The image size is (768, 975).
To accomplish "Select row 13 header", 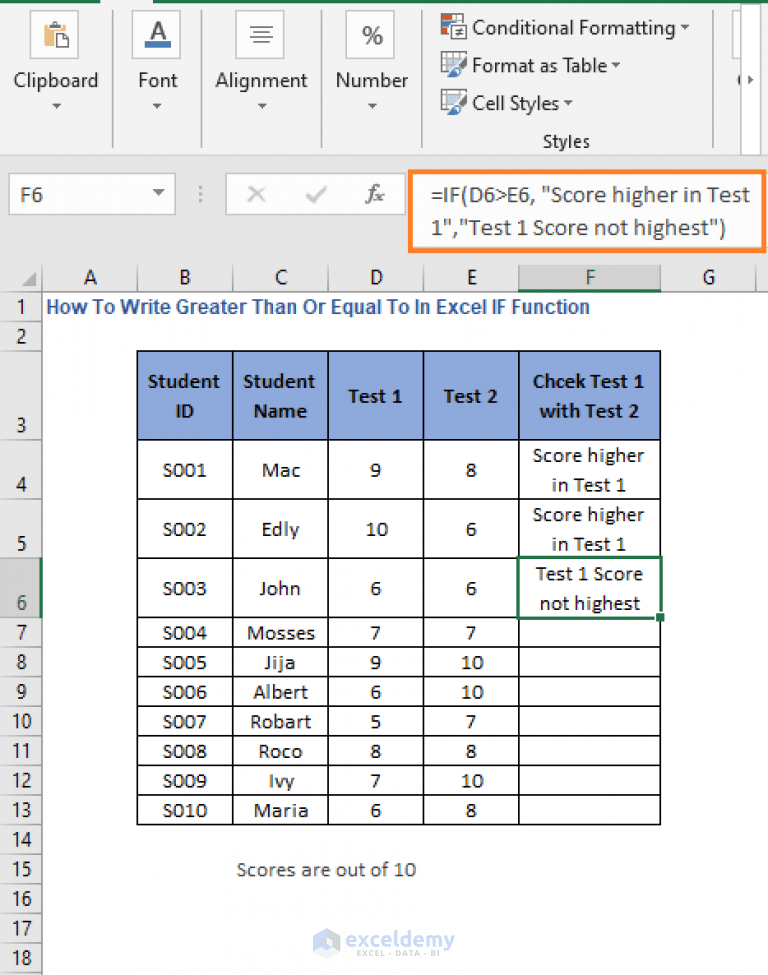I will [x=21, y=810].
